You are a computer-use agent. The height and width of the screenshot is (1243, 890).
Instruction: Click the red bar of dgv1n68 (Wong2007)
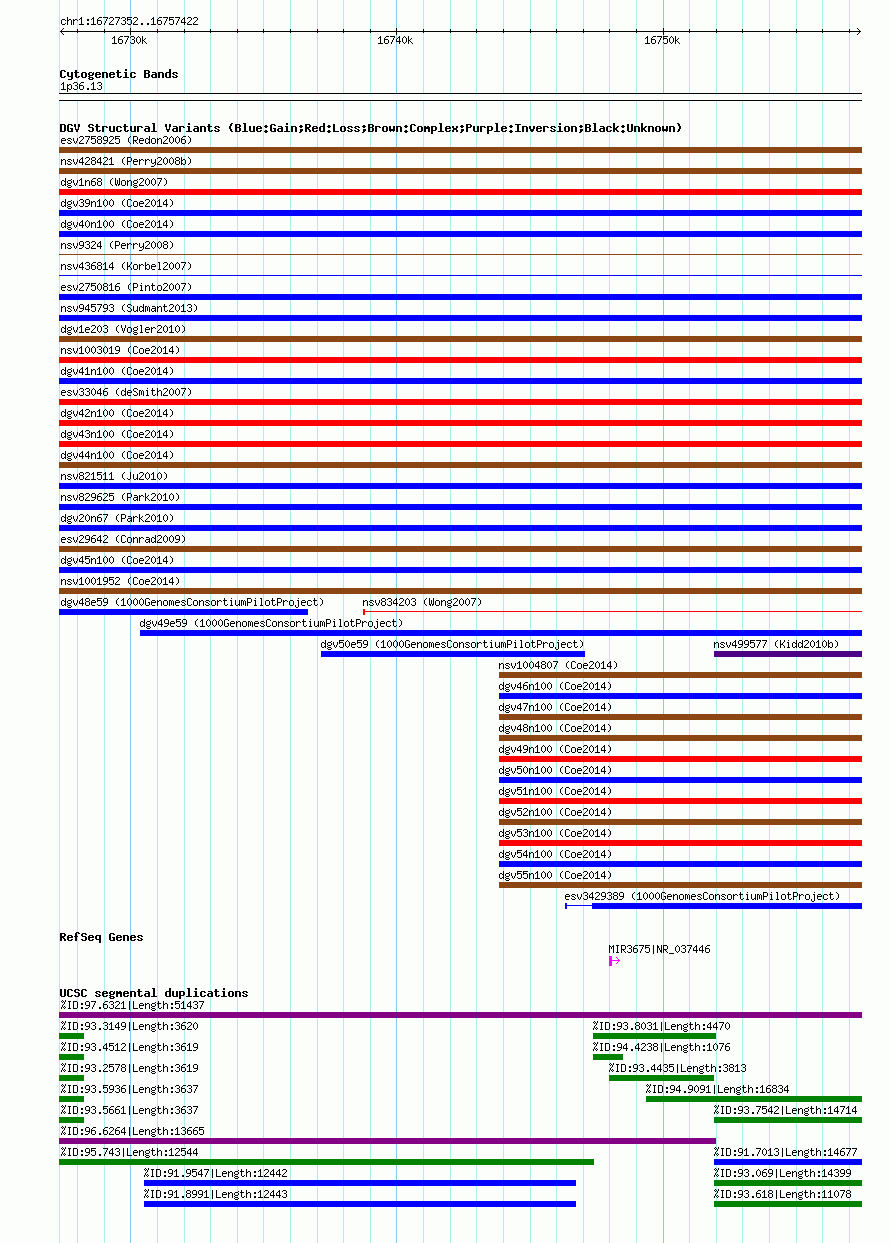pos(460,192)
